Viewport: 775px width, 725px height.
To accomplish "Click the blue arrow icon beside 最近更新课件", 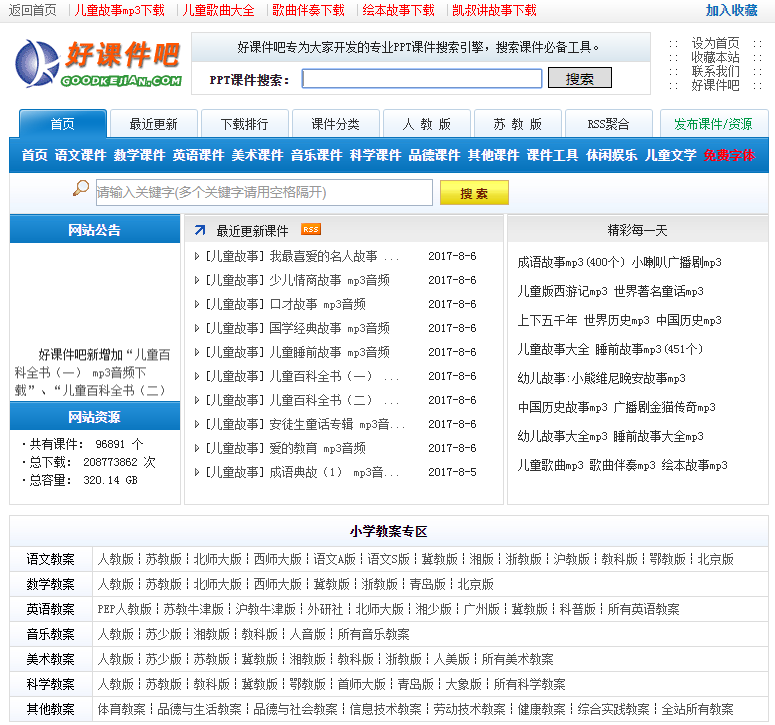I will 200,230.
